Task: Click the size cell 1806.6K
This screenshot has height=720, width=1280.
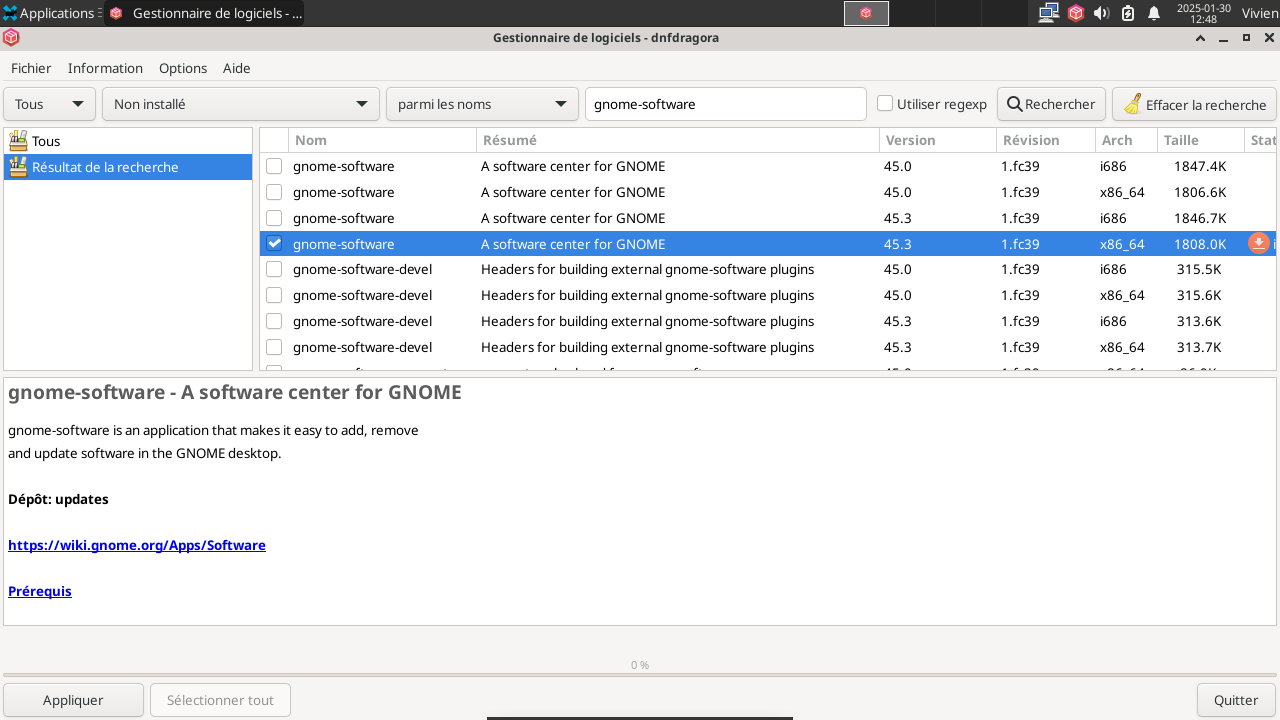Action: point(1200,192)
